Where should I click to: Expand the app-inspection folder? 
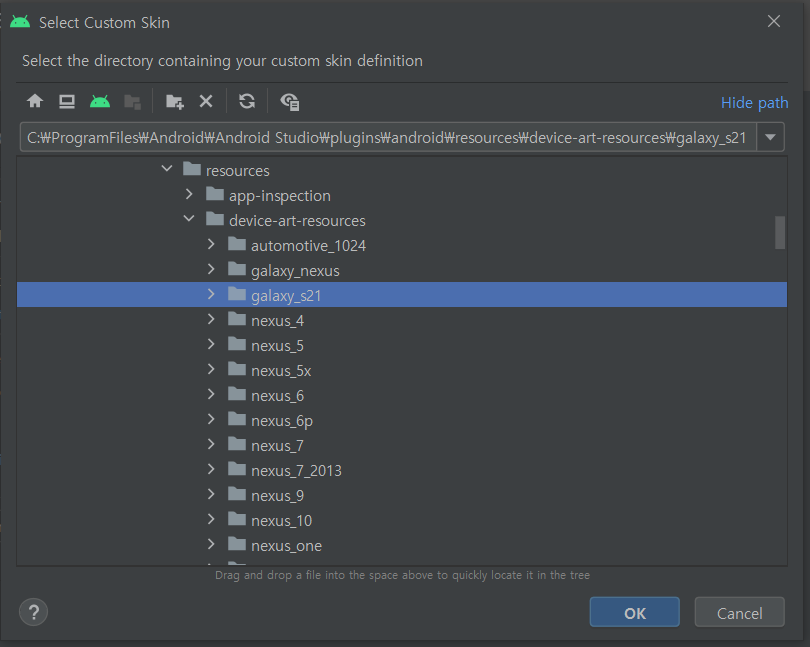[189, 194]
